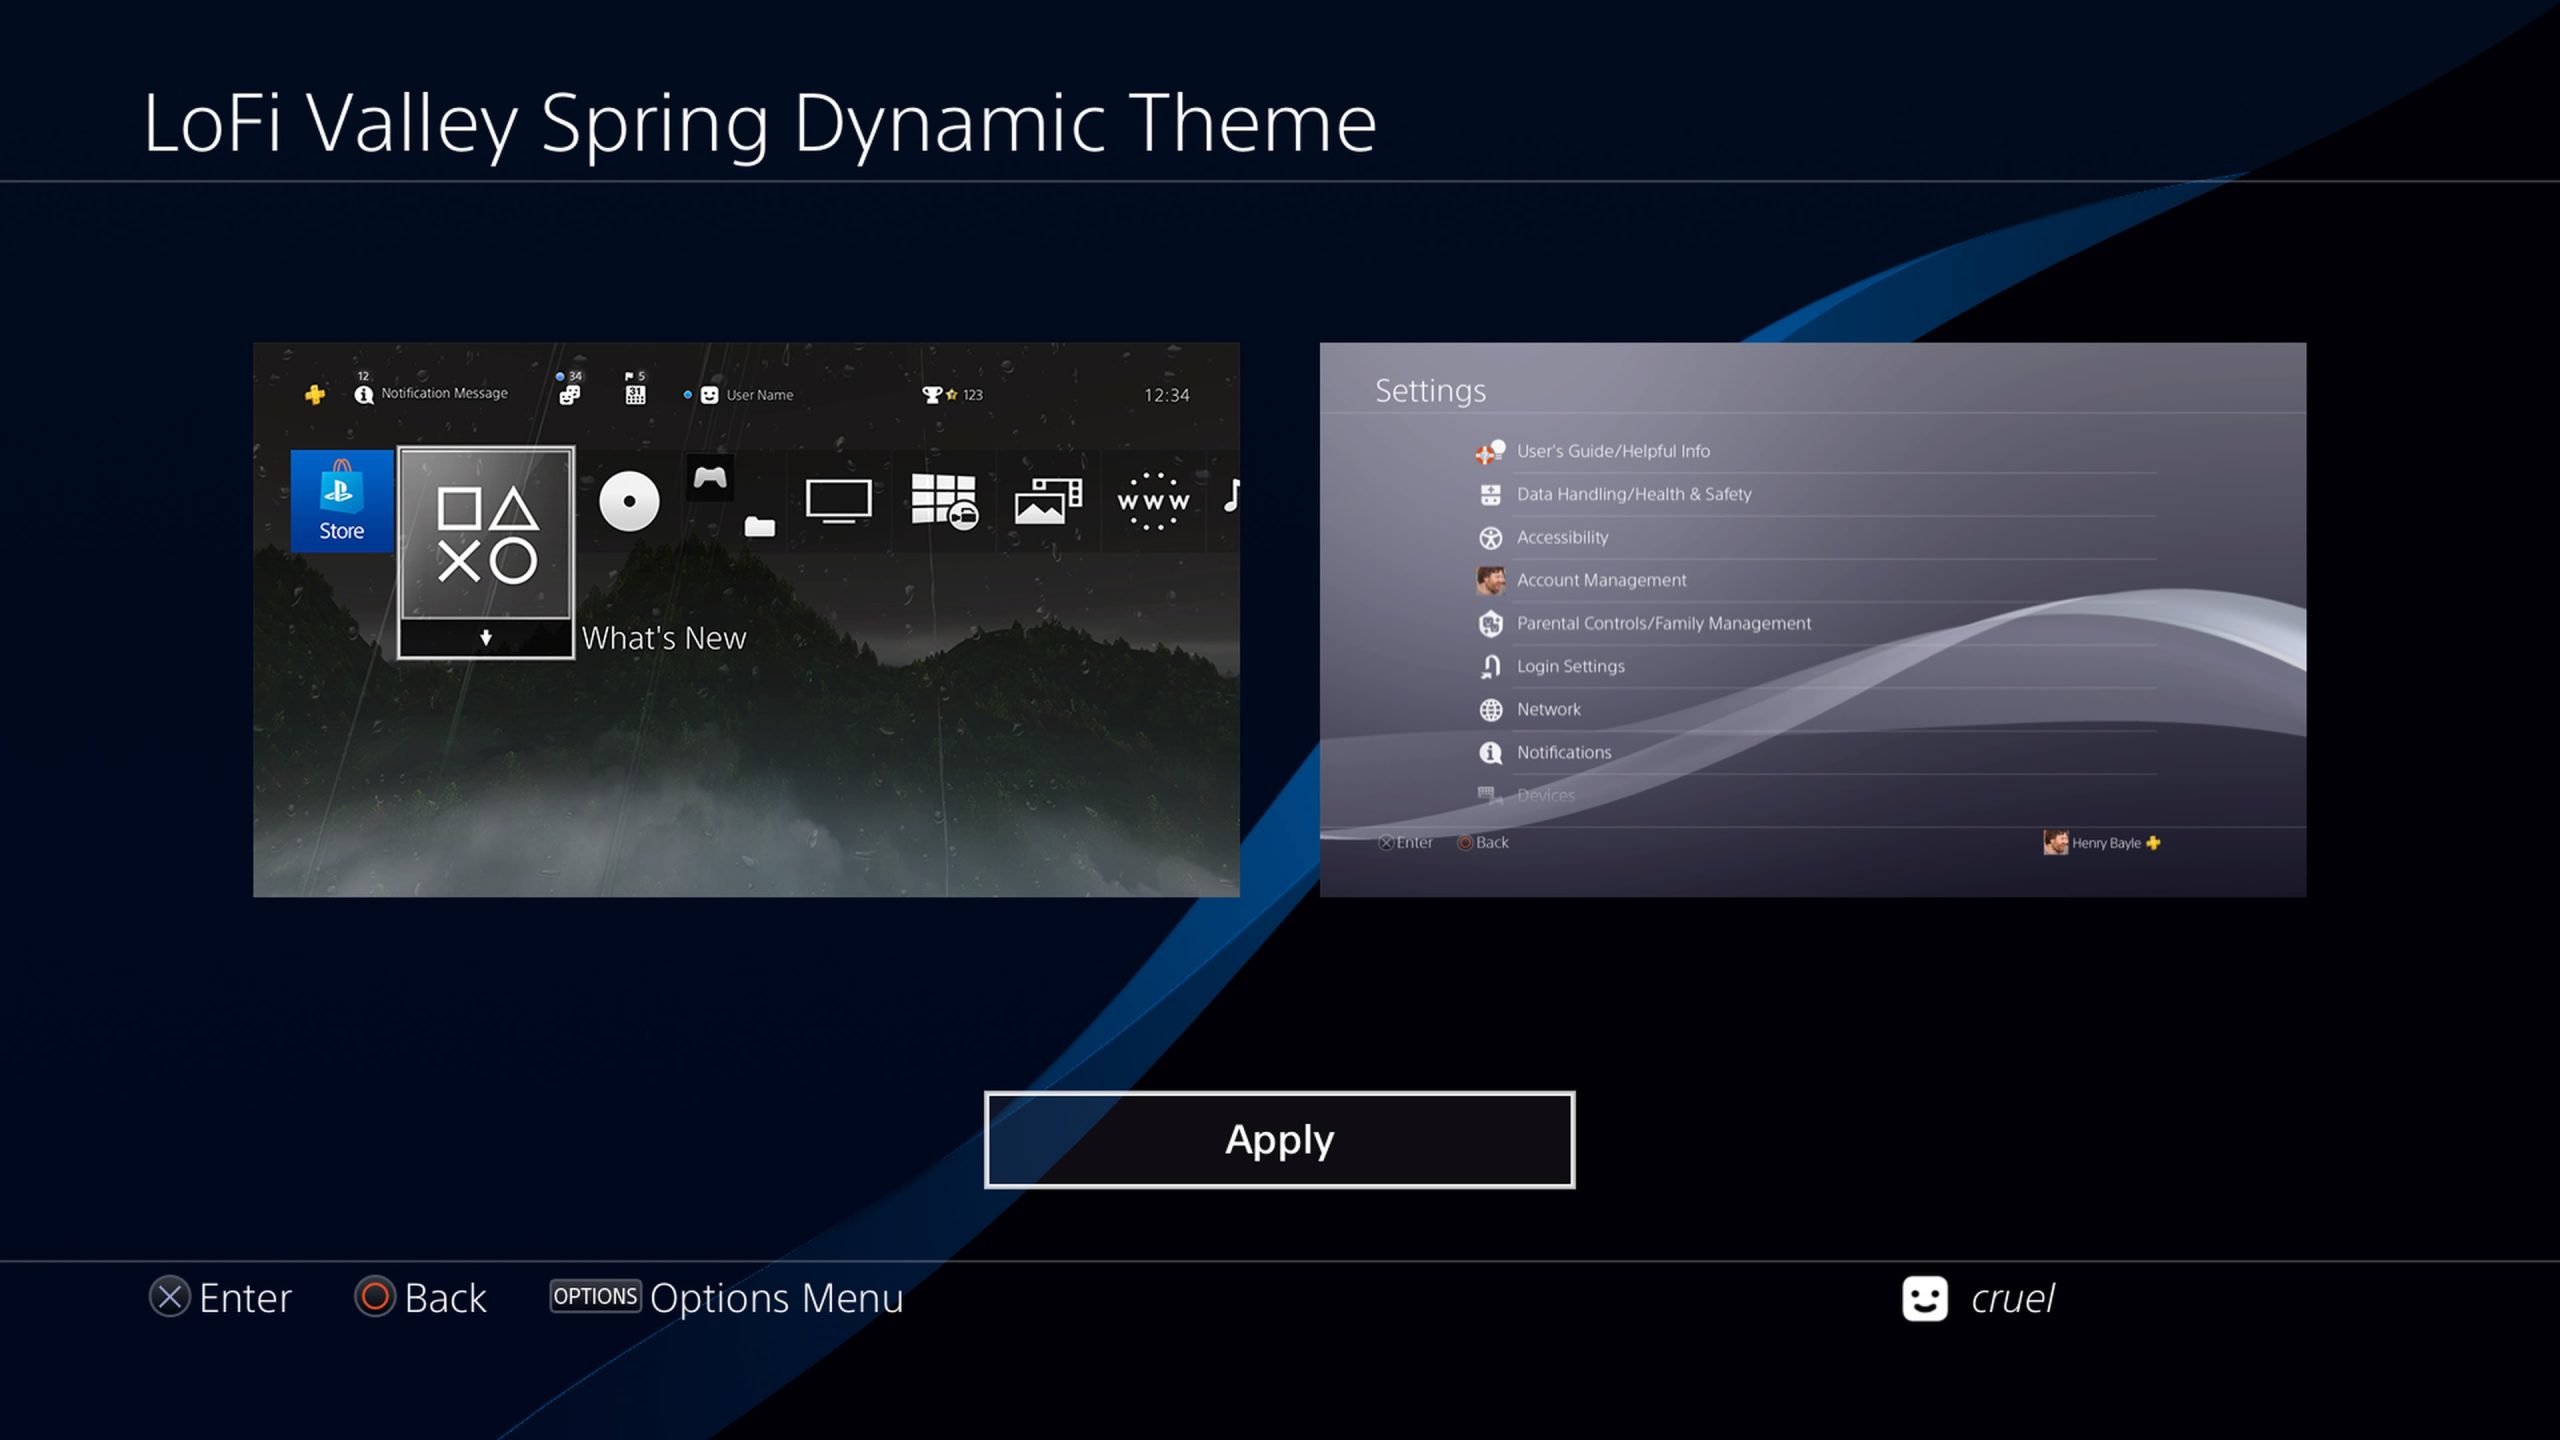
Task: Click the Enter cross button hint
Action: [x=170, y=1297]
